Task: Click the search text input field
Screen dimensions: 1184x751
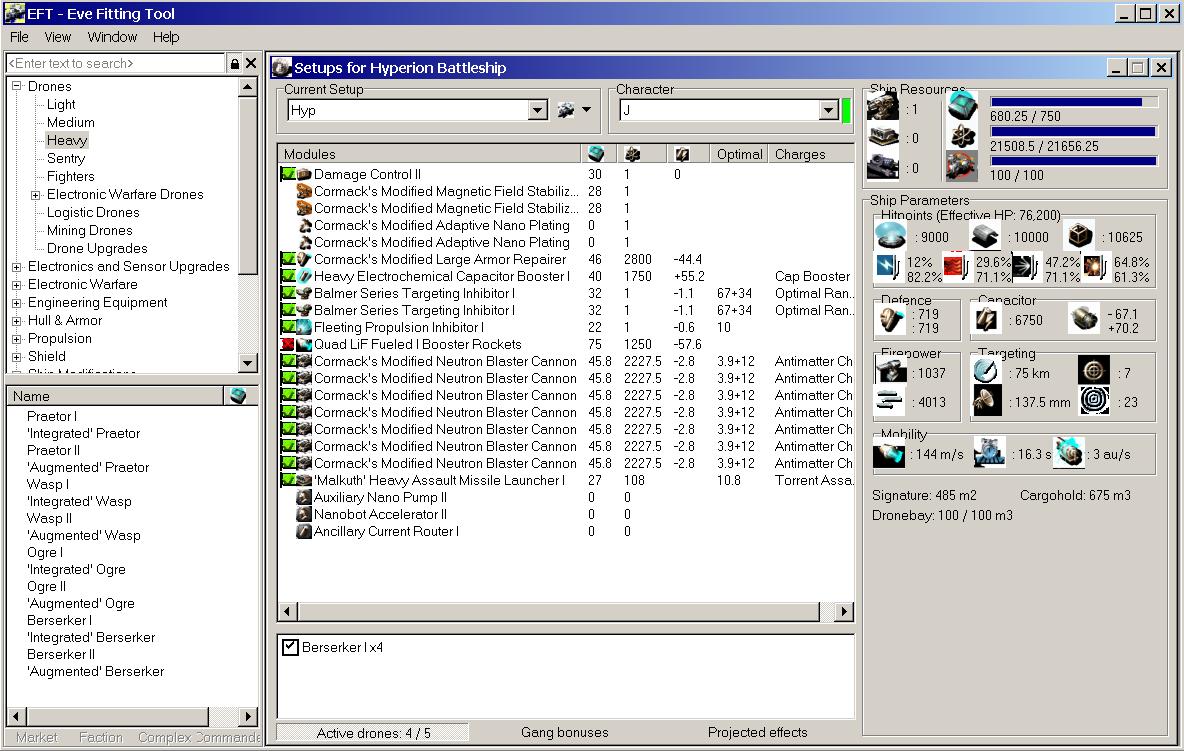Action: coord(115,63)
